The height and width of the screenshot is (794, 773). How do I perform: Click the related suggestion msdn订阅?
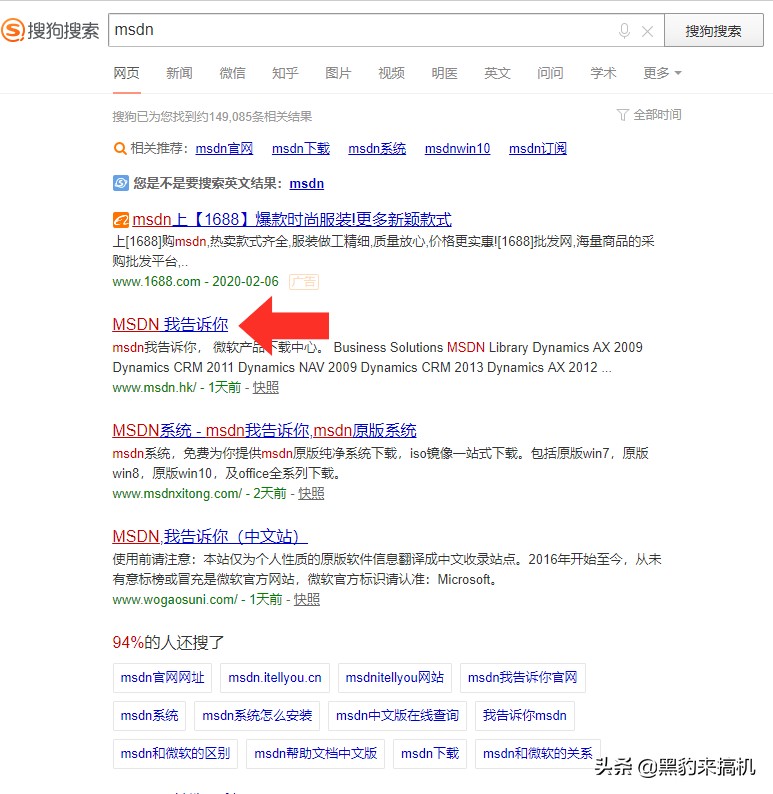coord(538,148)
